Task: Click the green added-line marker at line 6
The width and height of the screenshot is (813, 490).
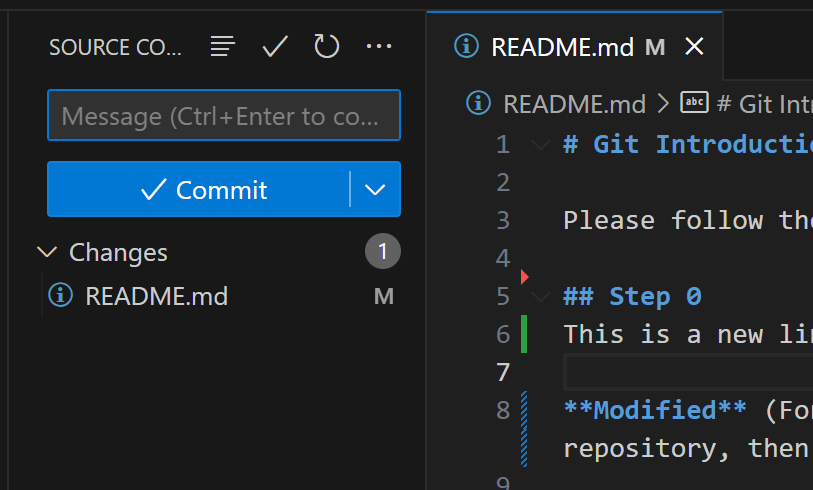Action: tap(524, 334)
